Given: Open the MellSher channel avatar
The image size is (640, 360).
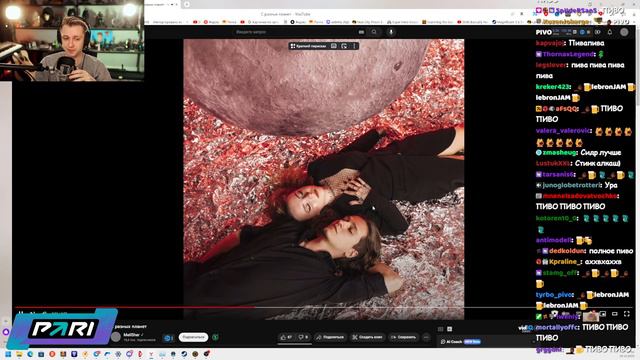Looking at the screenshot, I should pos(116,337).
